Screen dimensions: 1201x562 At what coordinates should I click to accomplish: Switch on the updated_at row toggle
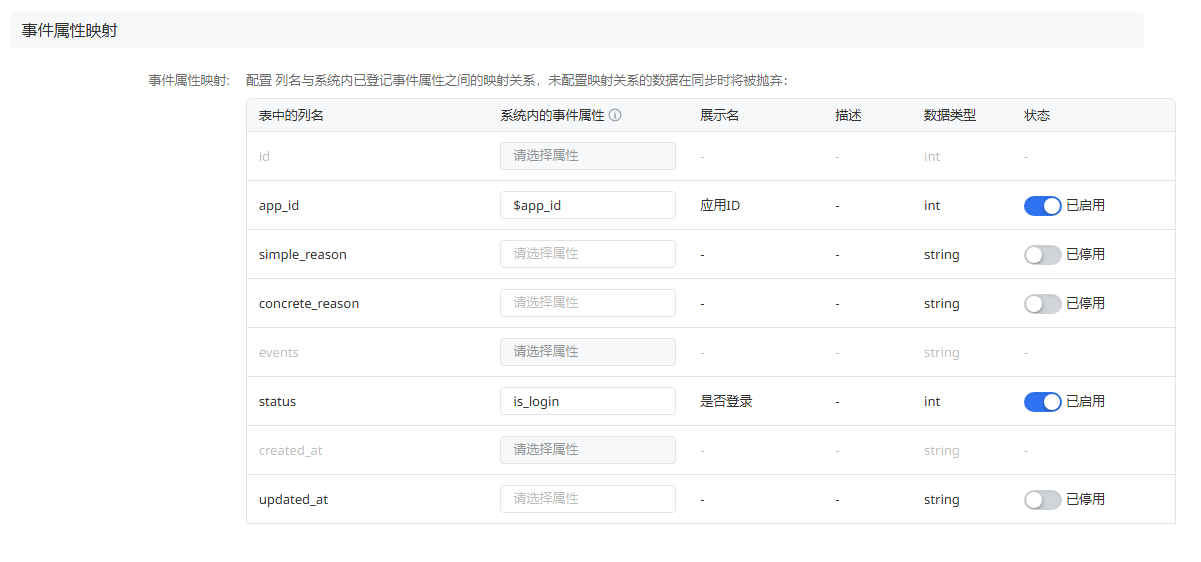1042,500
